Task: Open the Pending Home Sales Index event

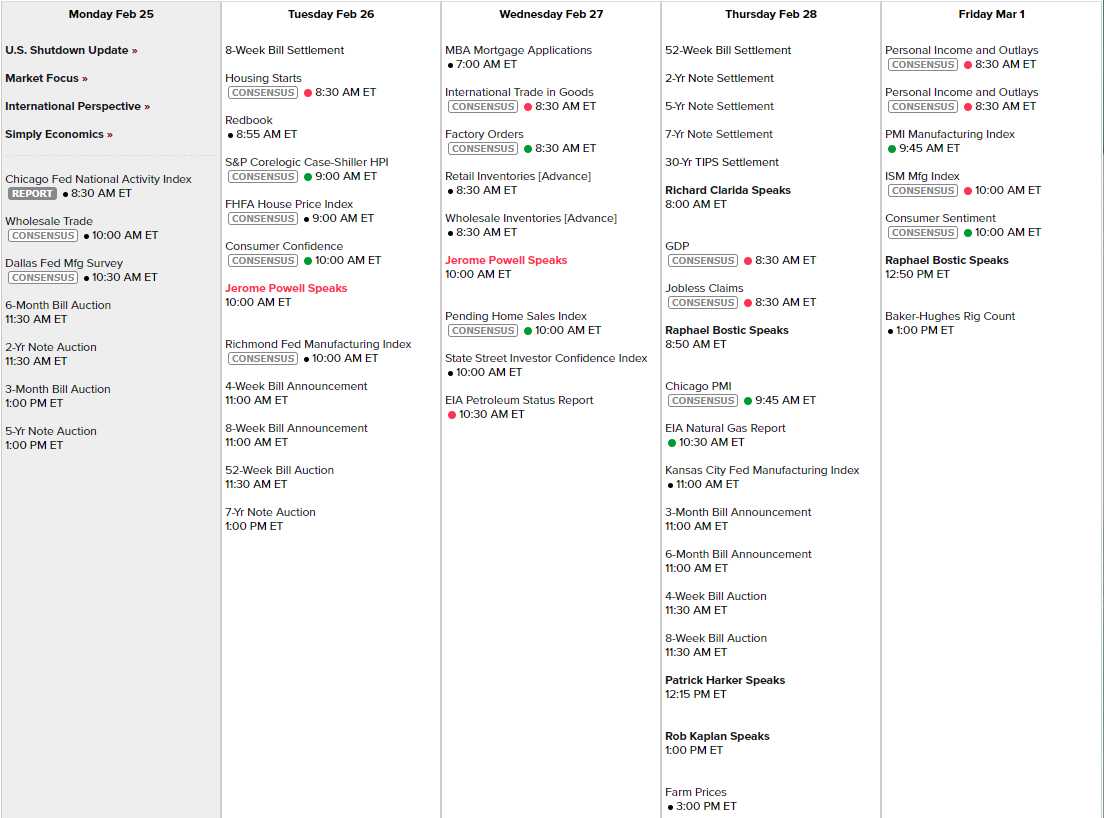Action: (516, 316)
